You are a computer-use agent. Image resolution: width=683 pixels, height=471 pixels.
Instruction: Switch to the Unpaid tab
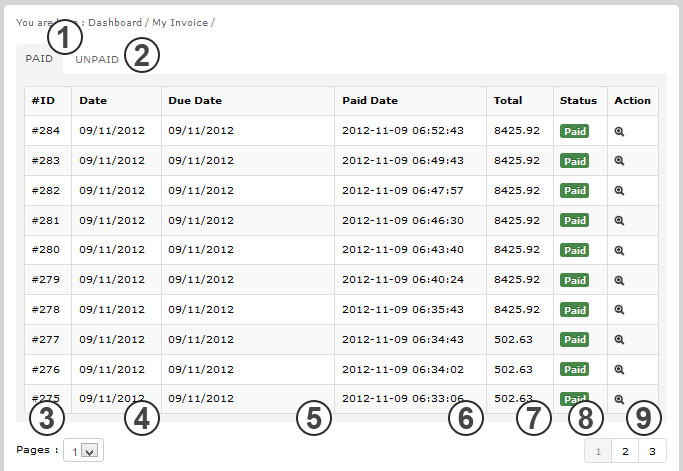[96, 60]
